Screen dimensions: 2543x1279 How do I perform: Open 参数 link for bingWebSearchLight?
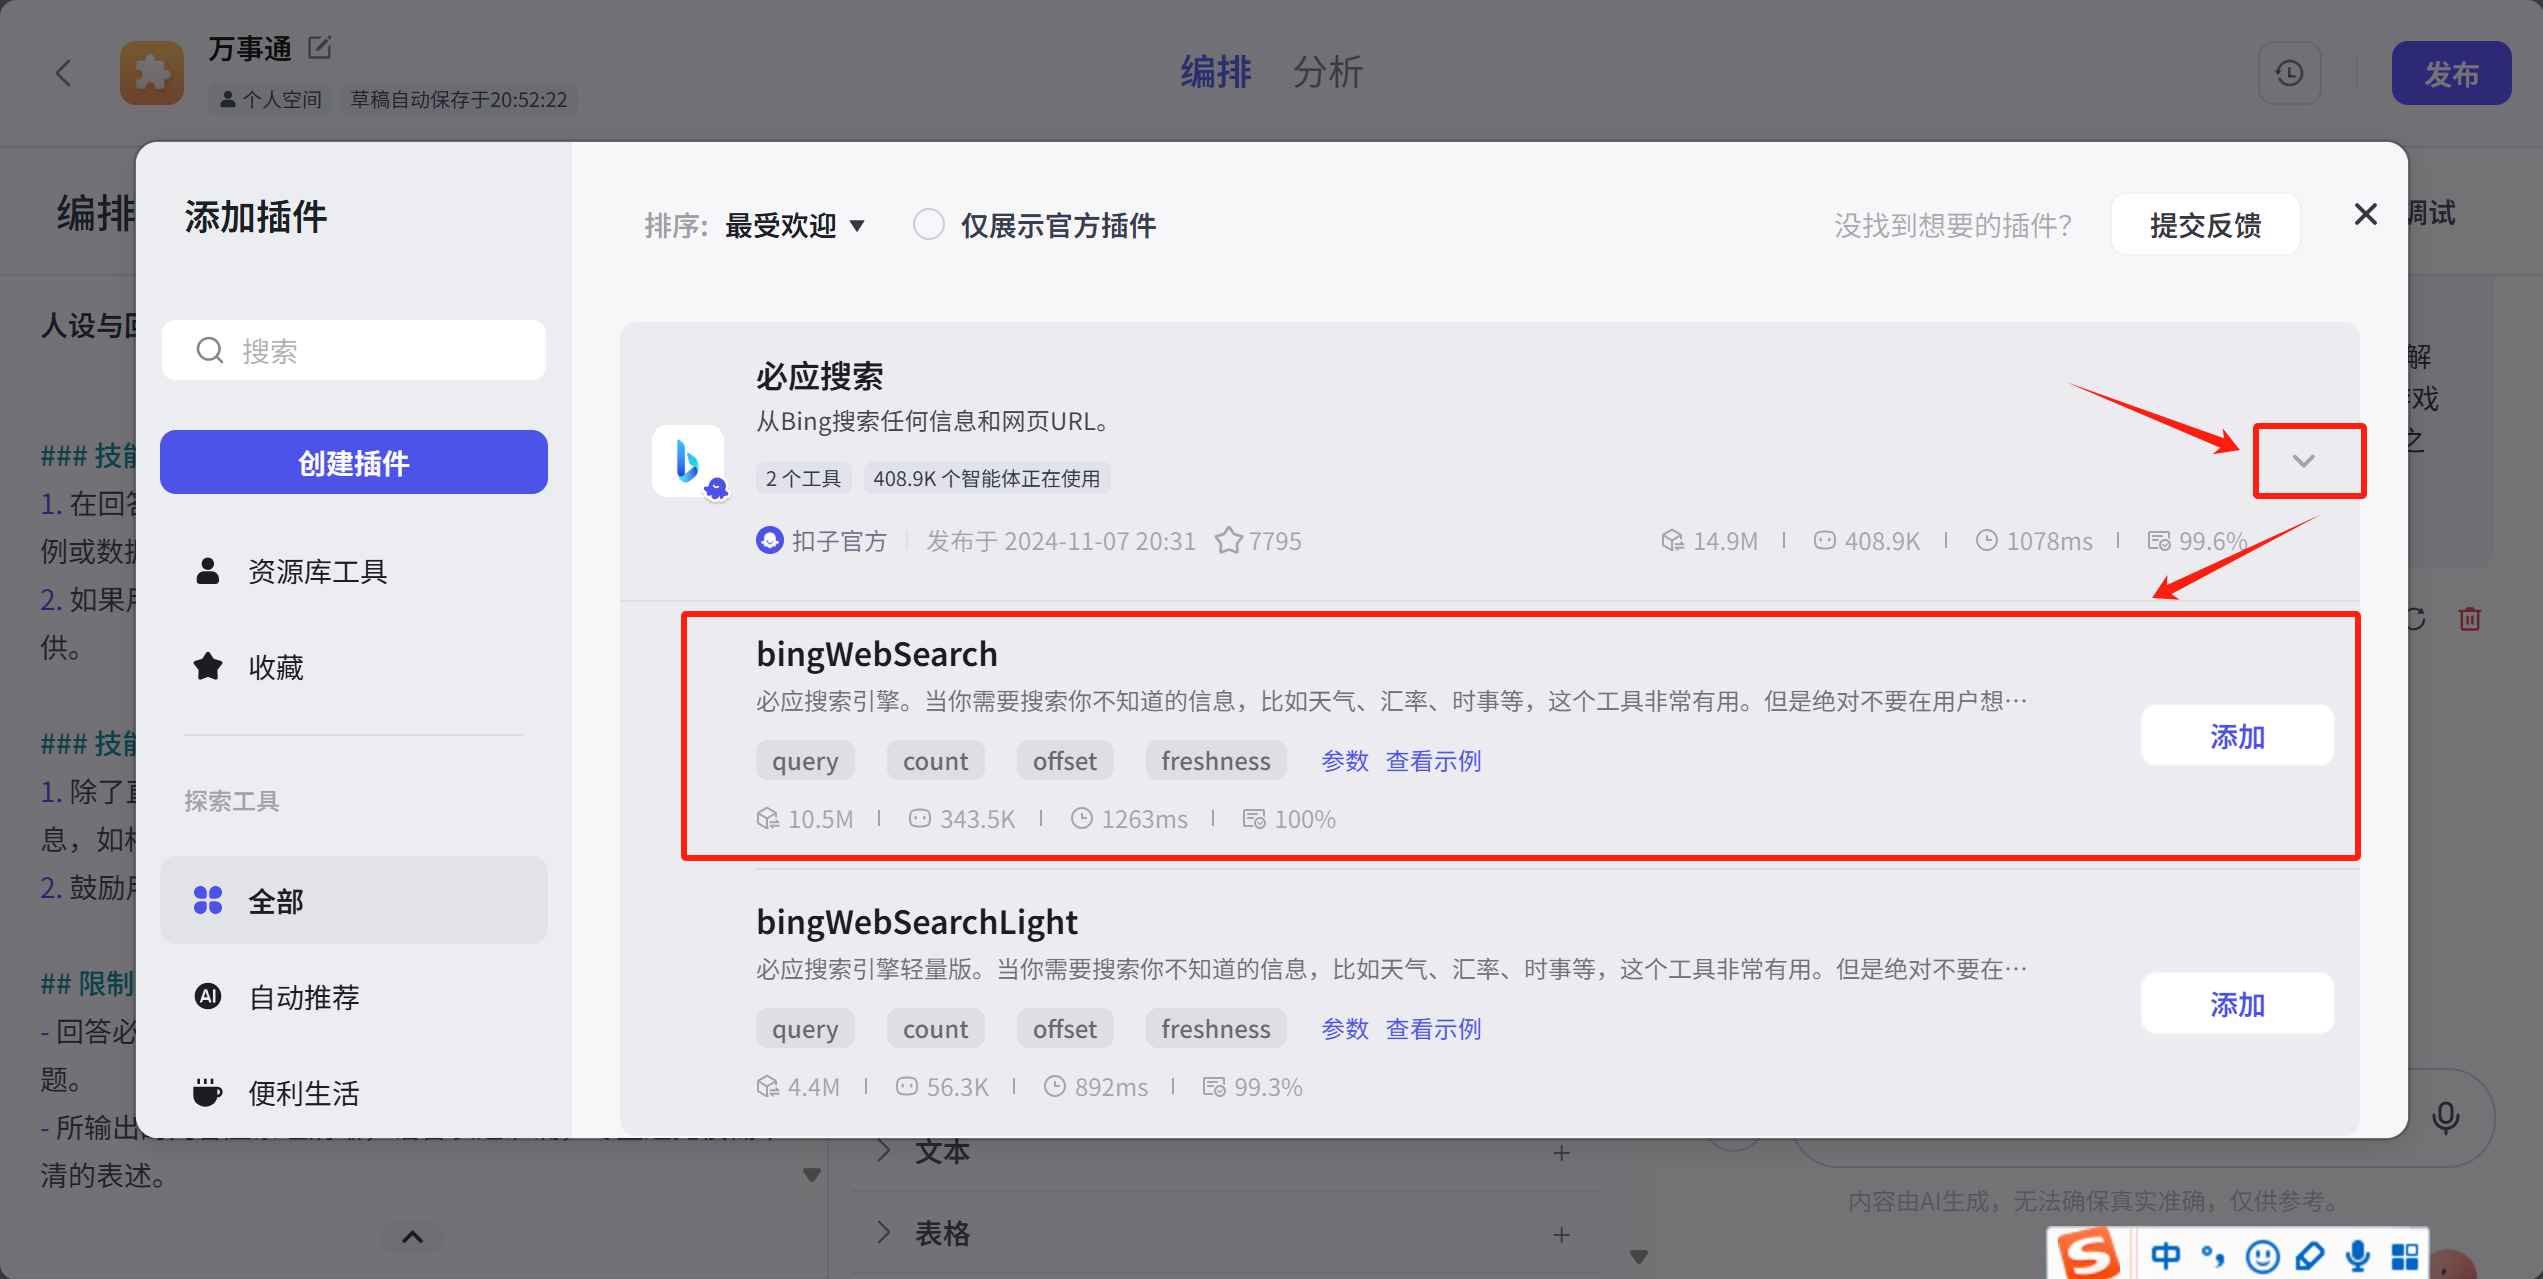click(1344, 1029)
